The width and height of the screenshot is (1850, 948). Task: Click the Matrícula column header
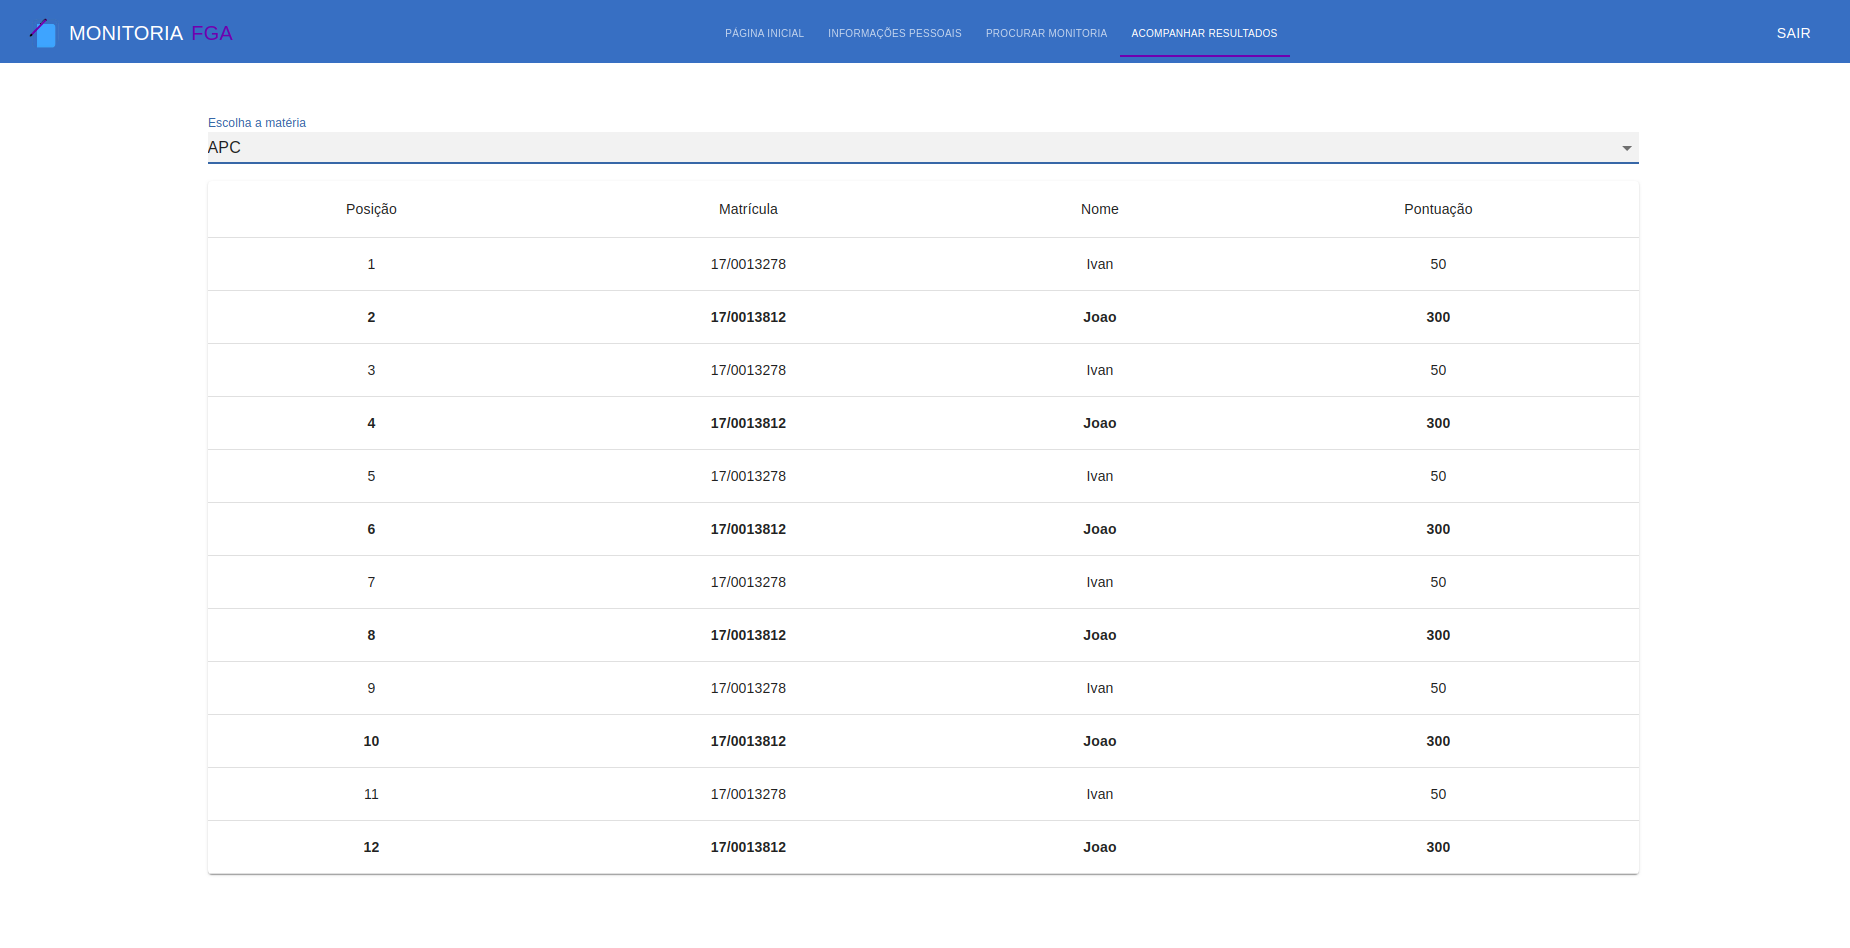[x=748, y=209]
